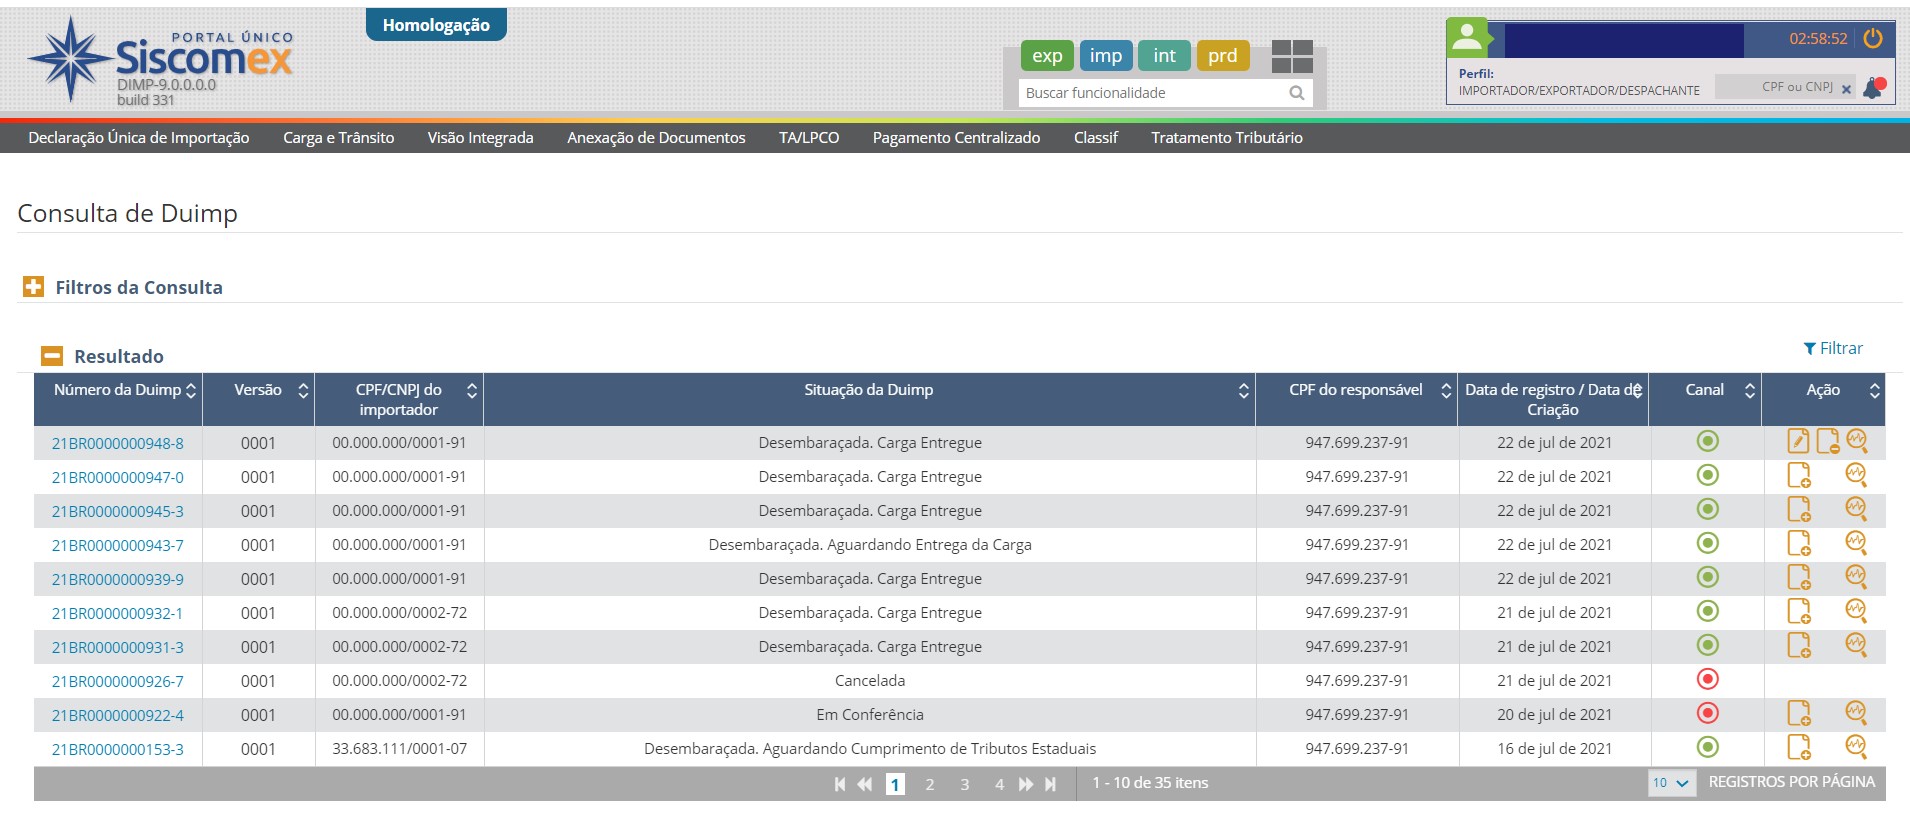Go to page 3 of results
1910x816 pixels.
[964, 784]
